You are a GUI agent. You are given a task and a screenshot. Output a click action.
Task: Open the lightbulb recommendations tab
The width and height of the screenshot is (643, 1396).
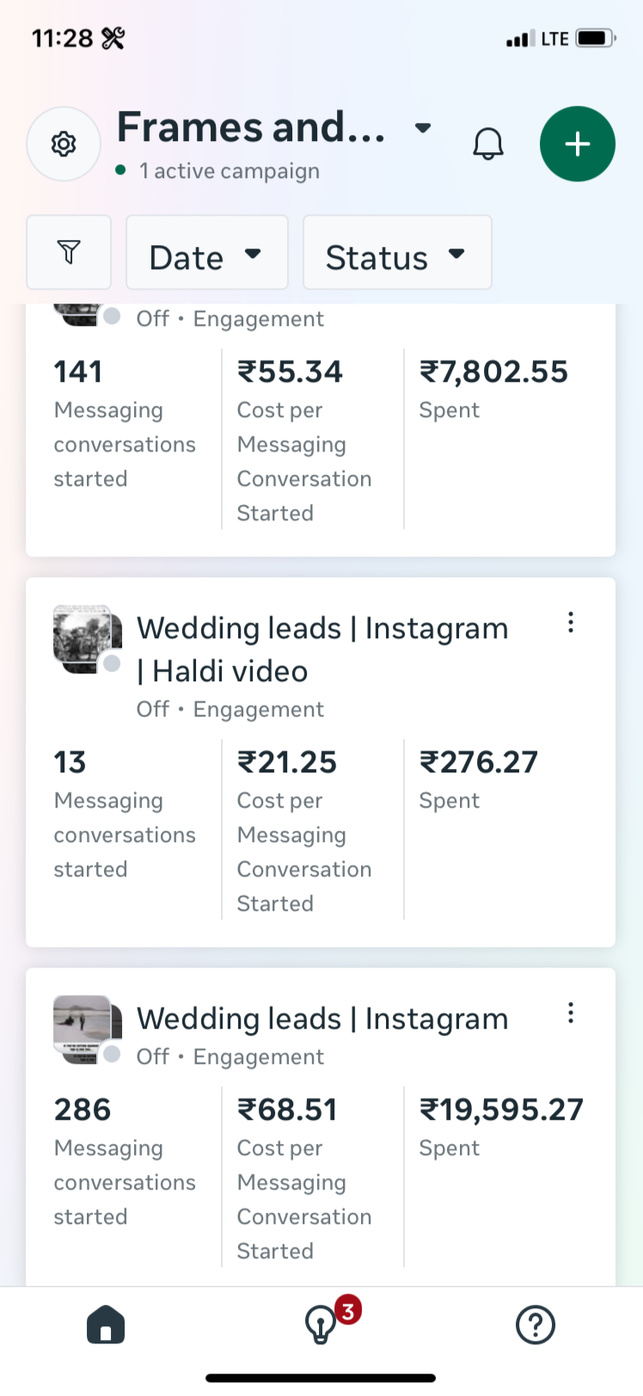point(320,1326)
